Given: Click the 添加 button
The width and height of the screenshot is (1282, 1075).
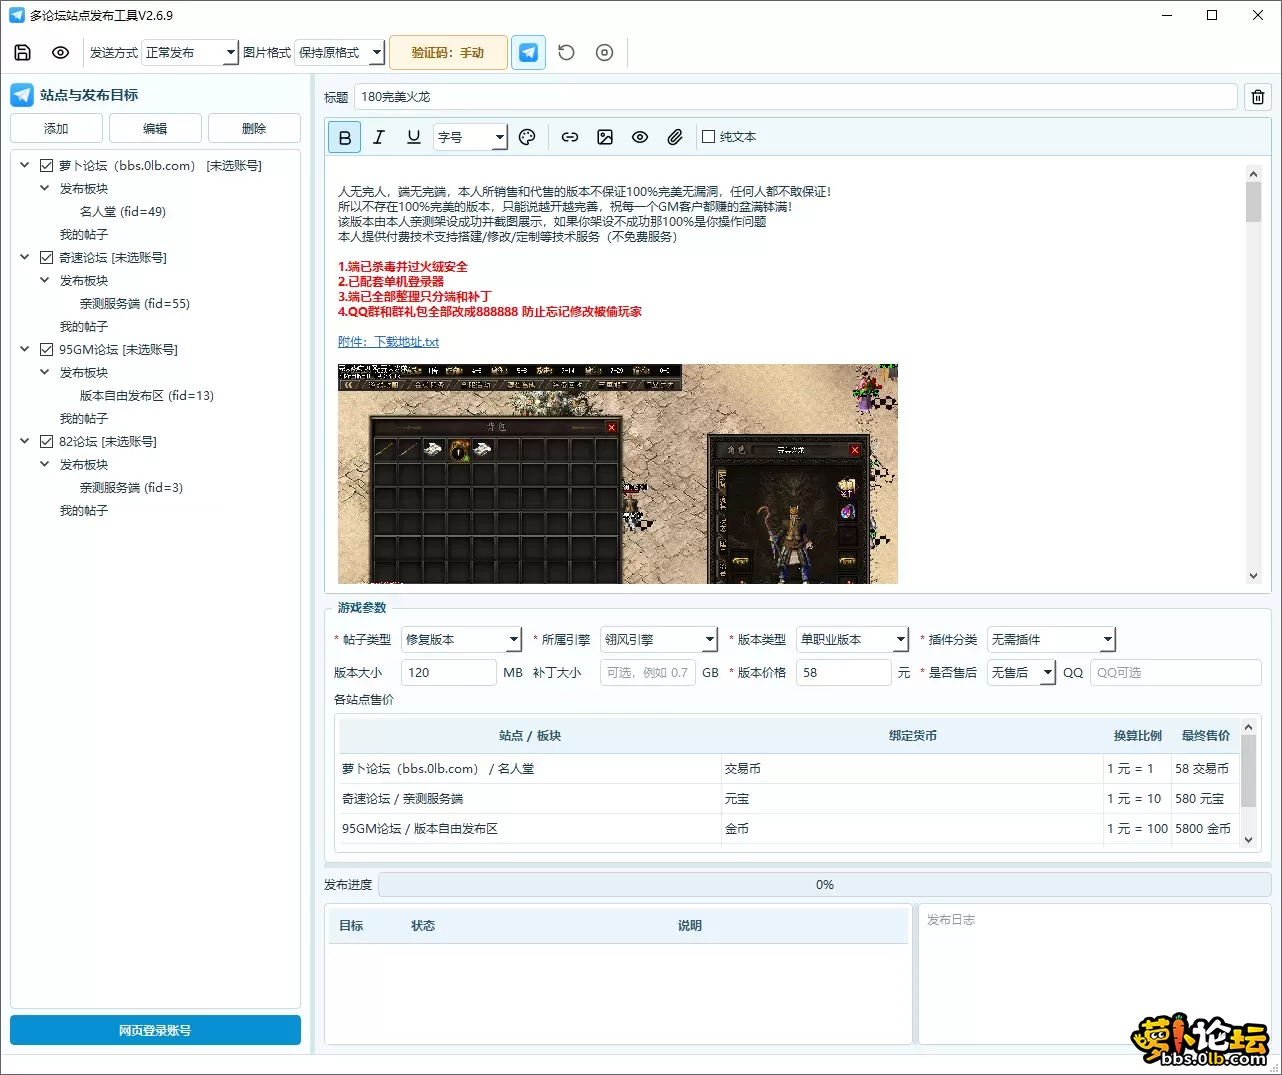Looking at the screenshot, I should 56,129.
